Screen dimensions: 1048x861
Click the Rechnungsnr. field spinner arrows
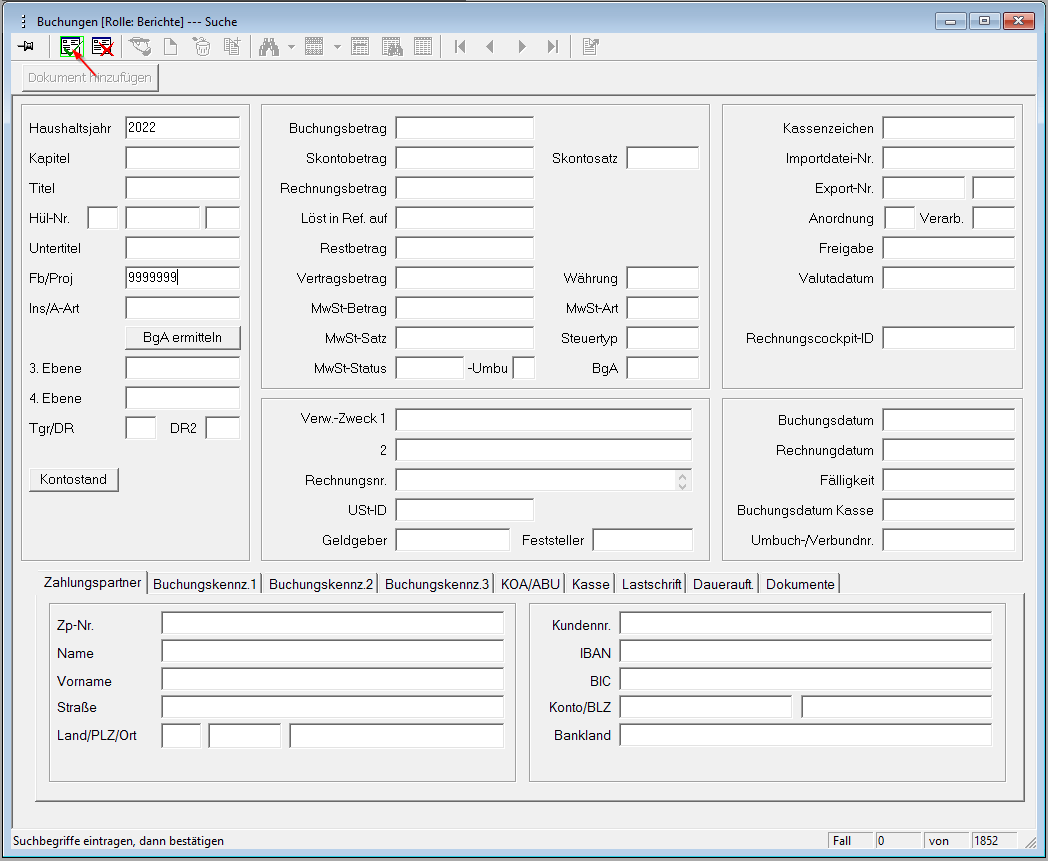[x=683, y=480]
